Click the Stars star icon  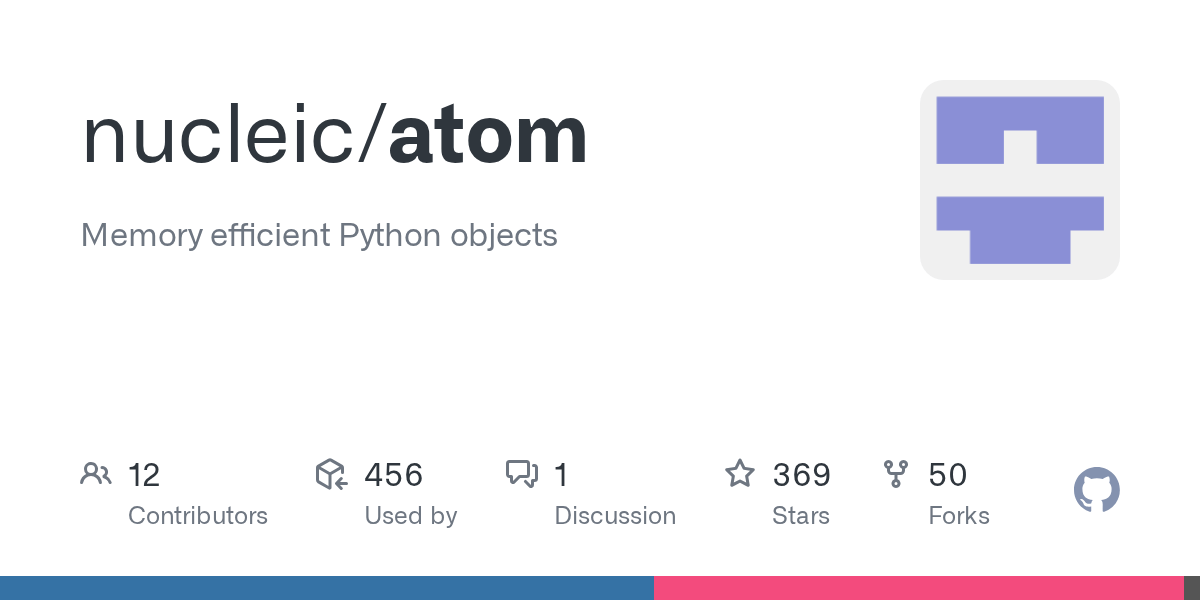[x=740, y=474]
